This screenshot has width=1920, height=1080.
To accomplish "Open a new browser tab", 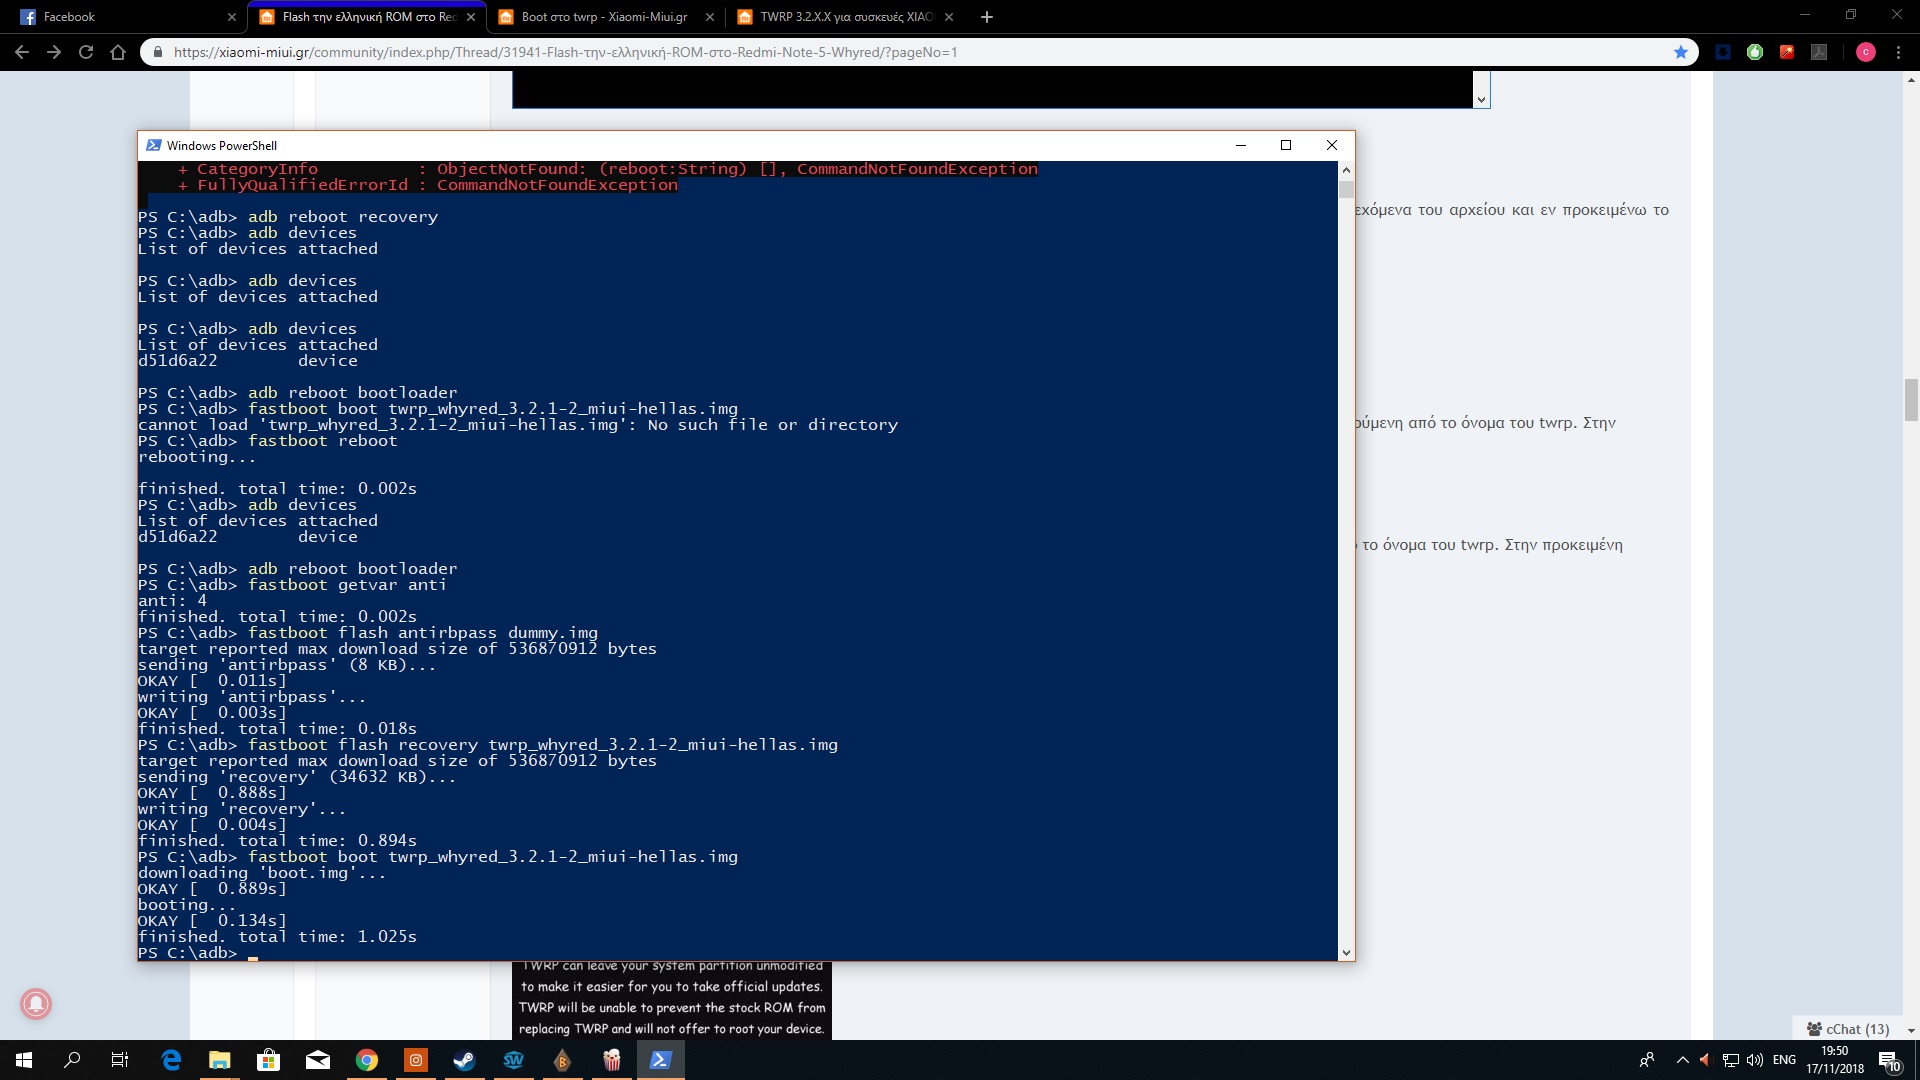I will click(x=987, y=17).
